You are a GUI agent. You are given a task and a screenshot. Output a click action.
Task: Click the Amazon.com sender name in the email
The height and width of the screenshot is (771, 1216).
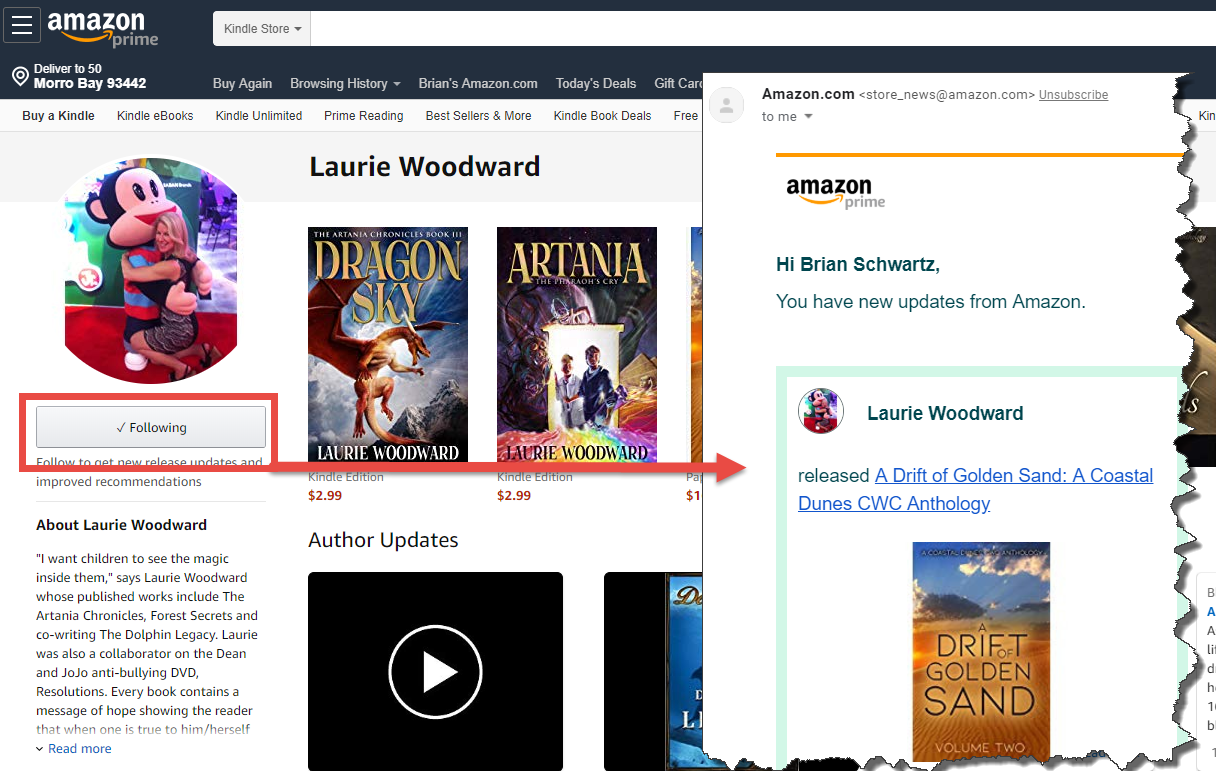click(x=808, y=94)
